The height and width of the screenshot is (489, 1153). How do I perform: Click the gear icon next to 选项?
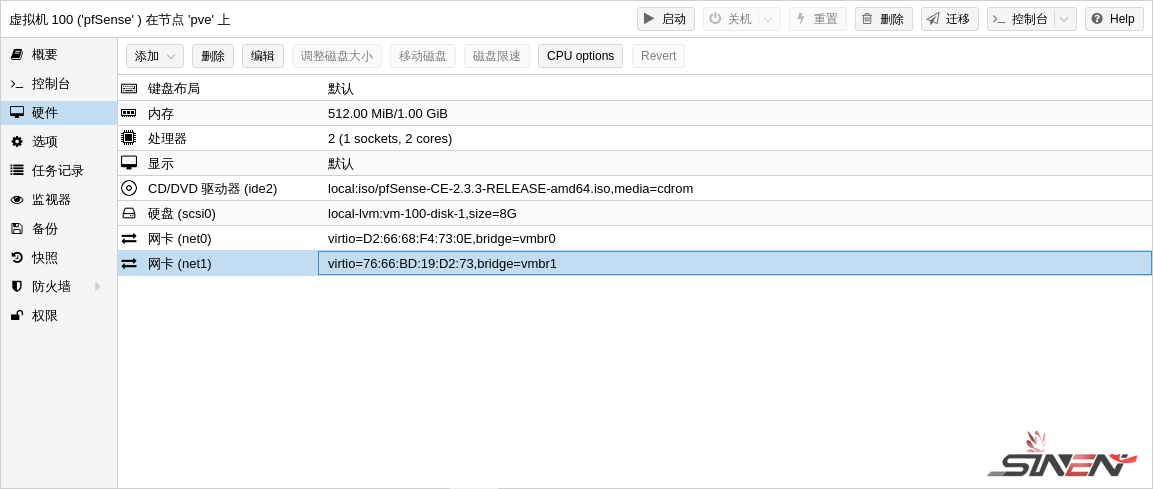17,142
